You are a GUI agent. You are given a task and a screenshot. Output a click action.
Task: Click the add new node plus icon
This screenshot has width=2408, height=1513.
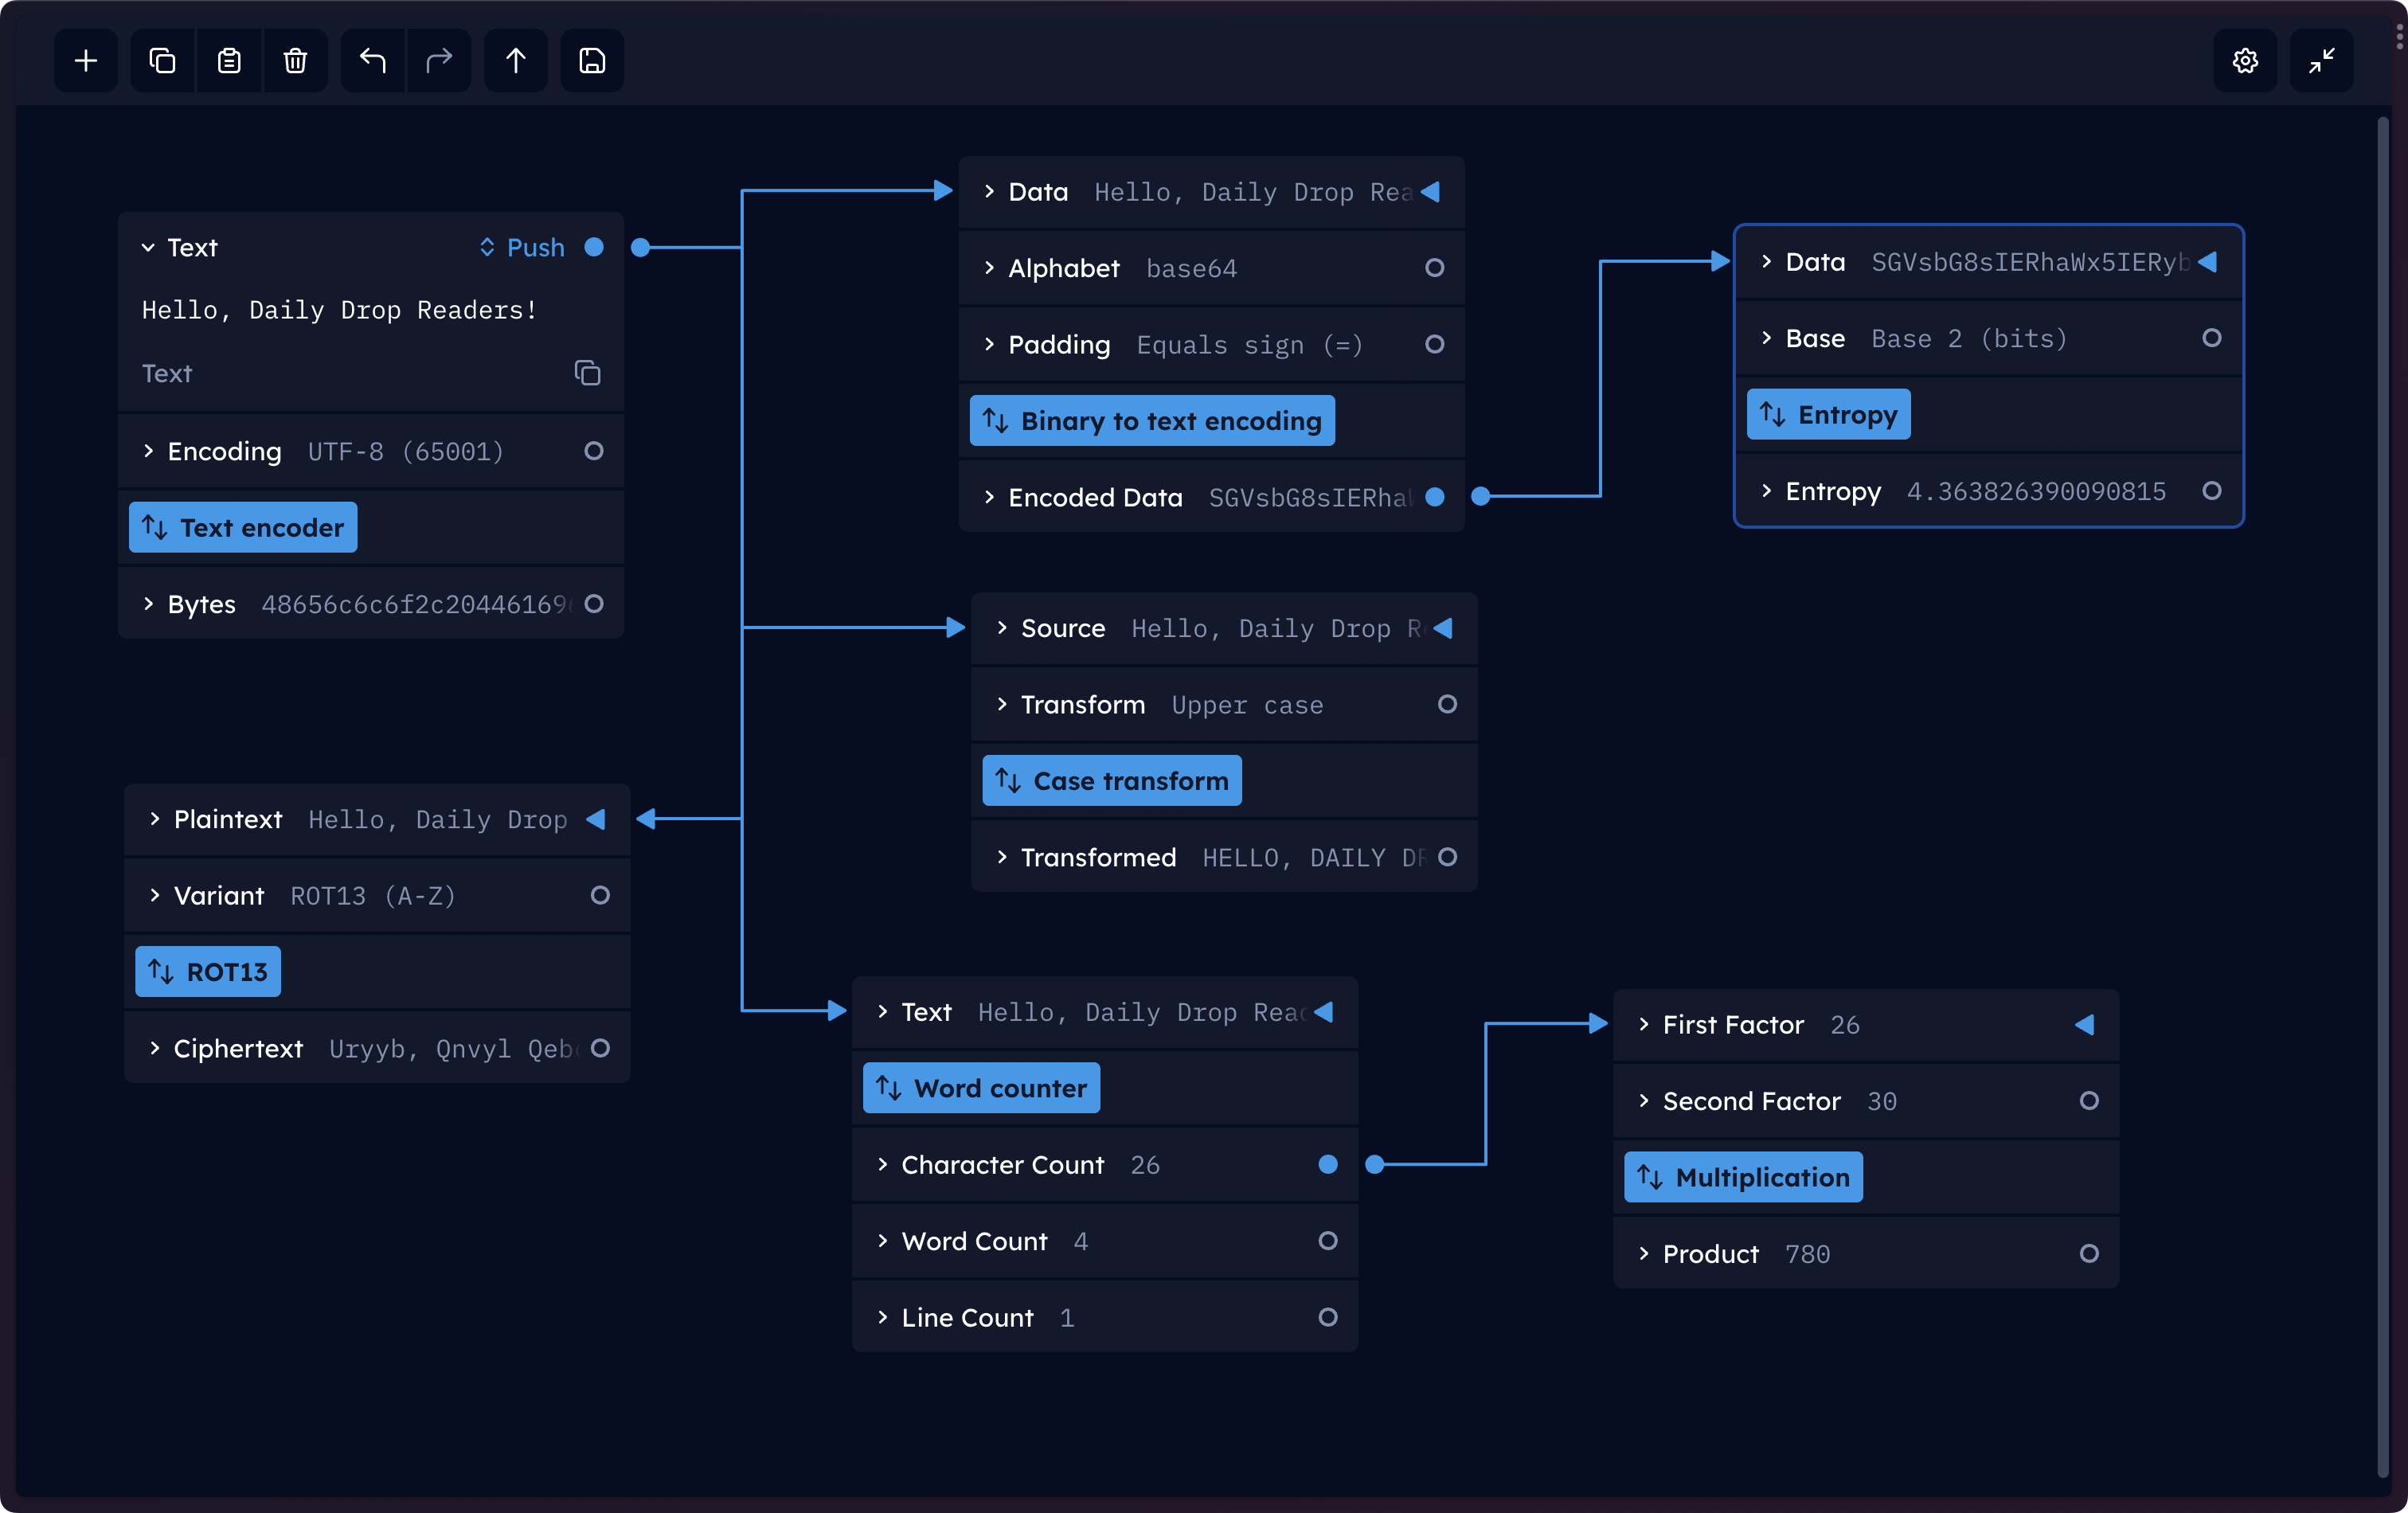click(86, 61)
